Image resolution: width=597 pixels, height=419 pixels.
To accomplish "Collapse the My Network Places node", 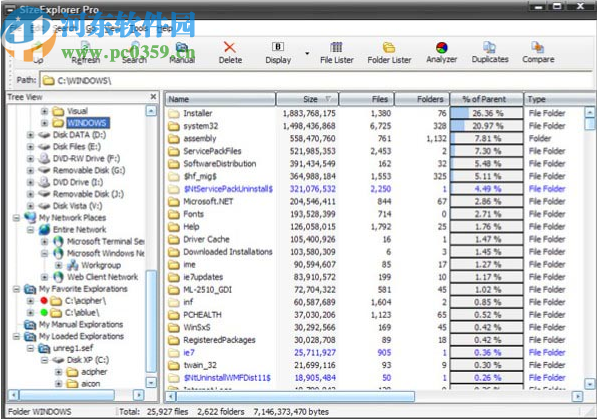I will (16, 217).
